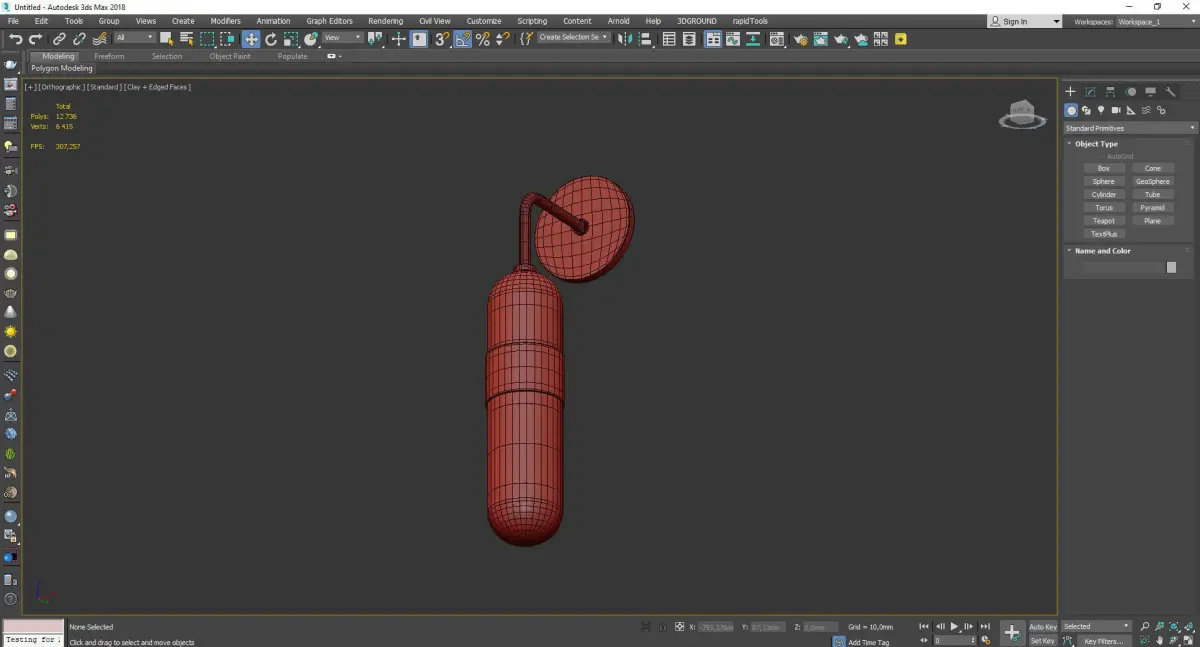The width and height of the screenshot is (1200, 647).
Task: Jump to the animation start frame
Action: click(924, 626)
